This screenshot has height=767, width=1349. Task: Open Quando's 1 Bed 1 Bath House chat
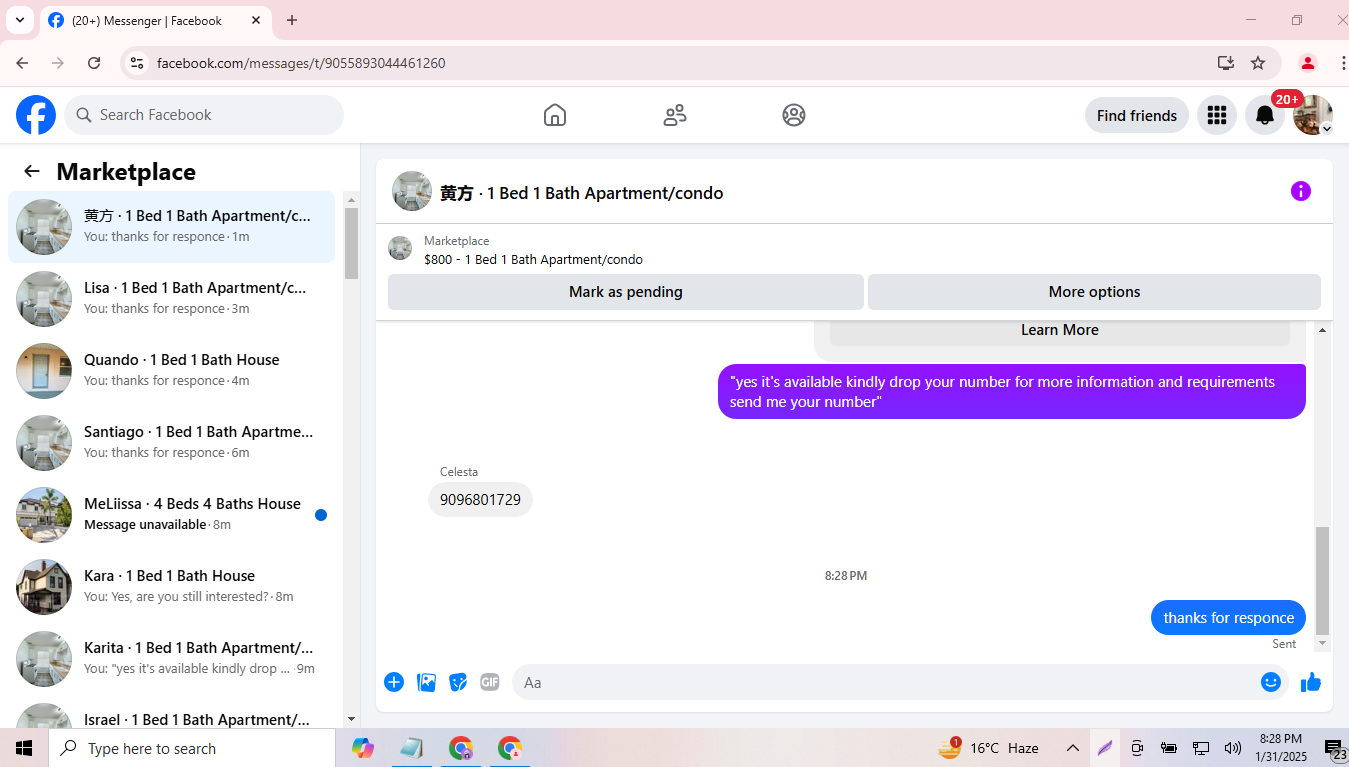pyautogui.click(x=171, y=371)
